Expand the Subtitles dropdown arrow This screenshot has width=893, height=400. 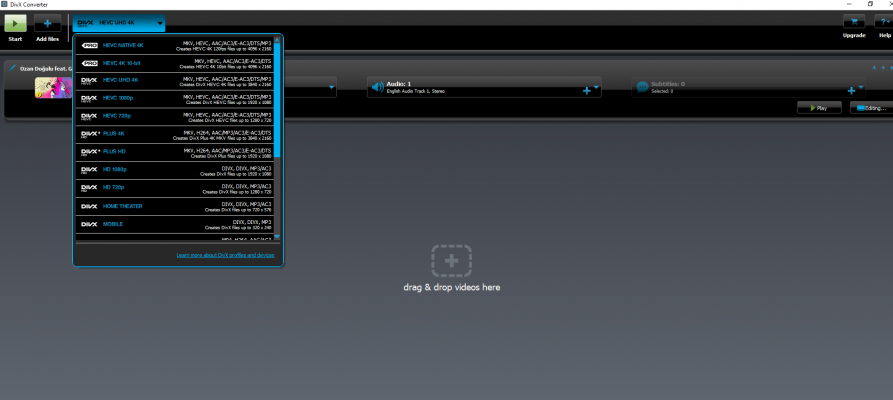(861, 88)
